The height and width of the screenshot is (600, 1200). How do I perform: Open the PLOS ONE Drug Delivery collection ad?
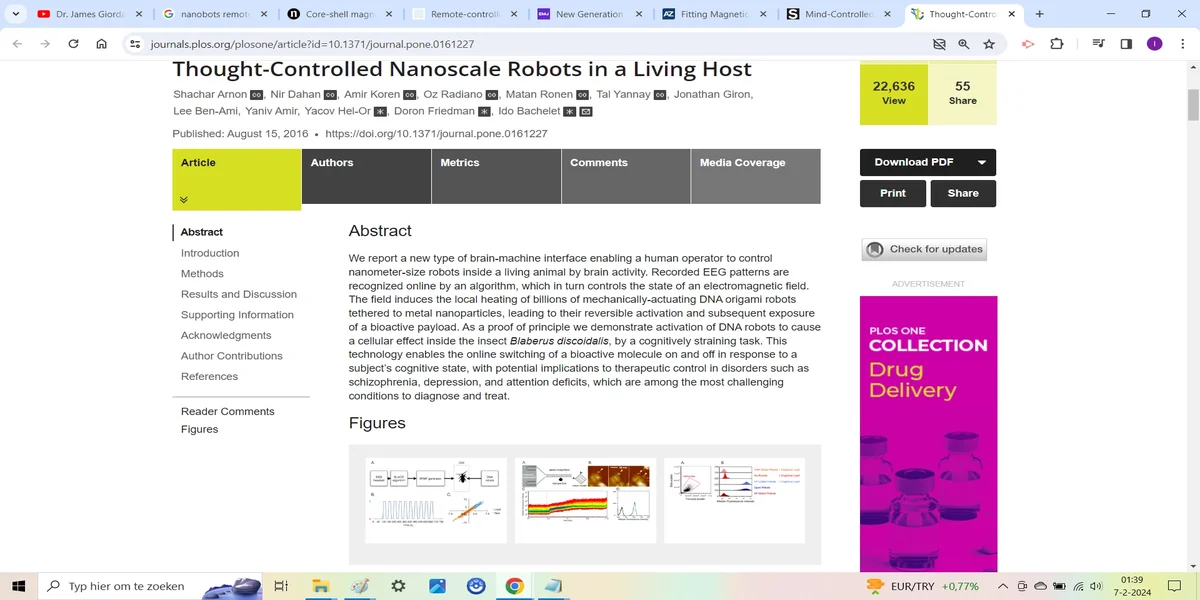(928, 433)
